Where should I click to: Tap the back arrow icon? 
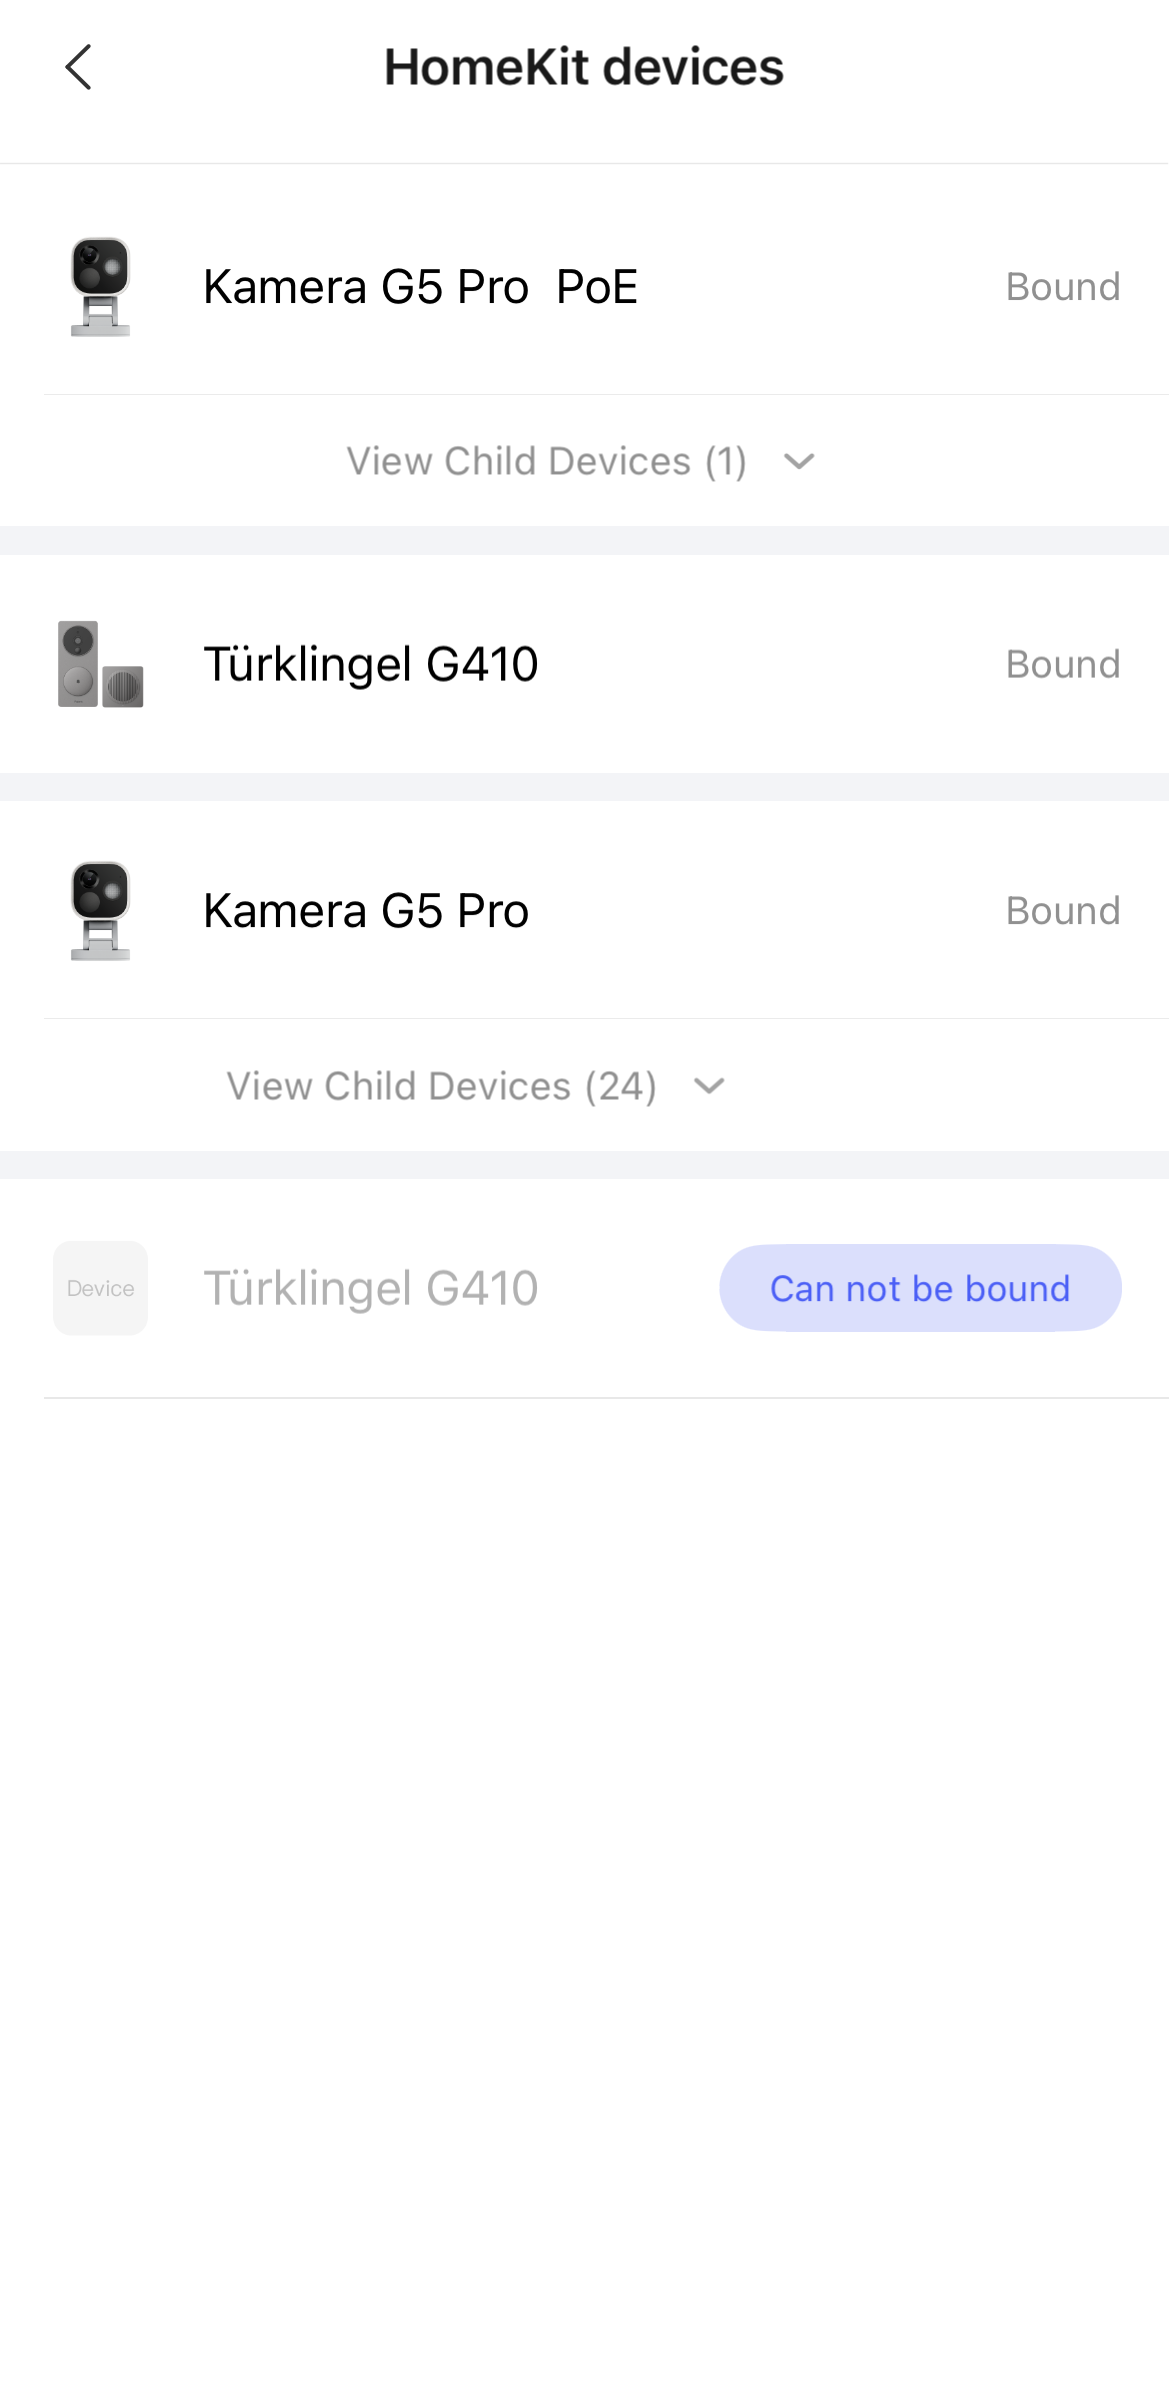click(78, 67)
